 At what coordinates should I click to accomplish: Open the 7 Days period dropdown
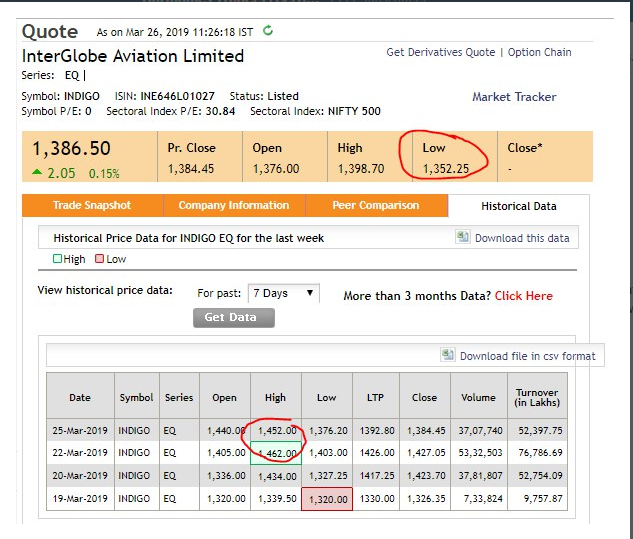(283, 293)
